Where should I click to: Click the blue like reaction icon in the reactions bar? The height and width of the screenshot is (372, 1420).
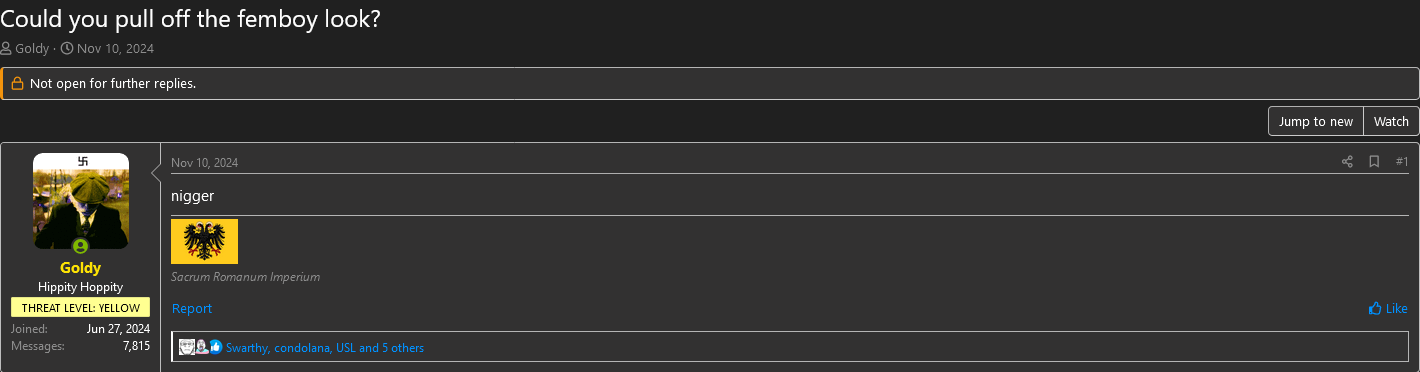click(x=215, y=347)
